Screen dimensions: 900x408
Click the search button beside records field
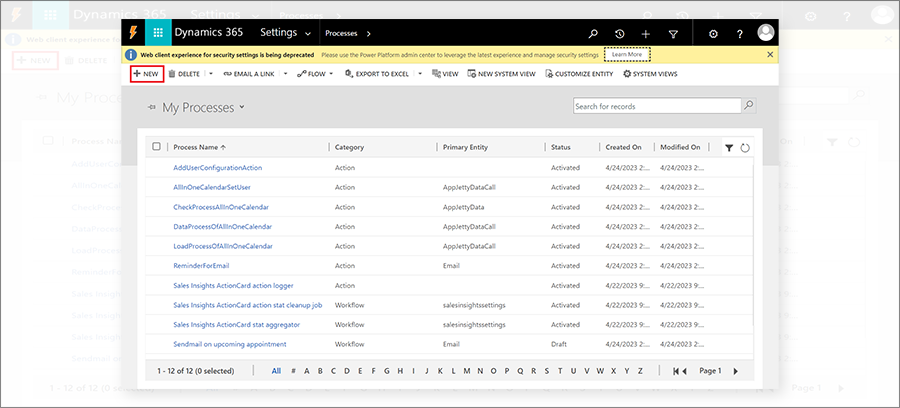pyautogui.click(x=749, y=106)
